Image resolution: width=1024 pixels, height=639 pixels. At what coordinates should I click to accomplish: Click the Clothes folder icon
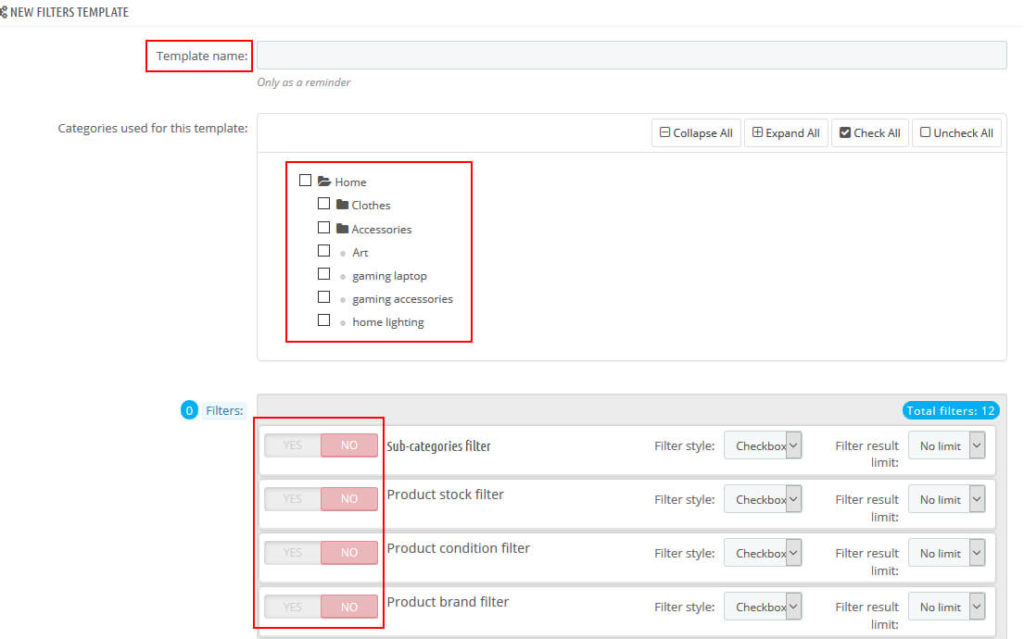[x=342, y=205]
